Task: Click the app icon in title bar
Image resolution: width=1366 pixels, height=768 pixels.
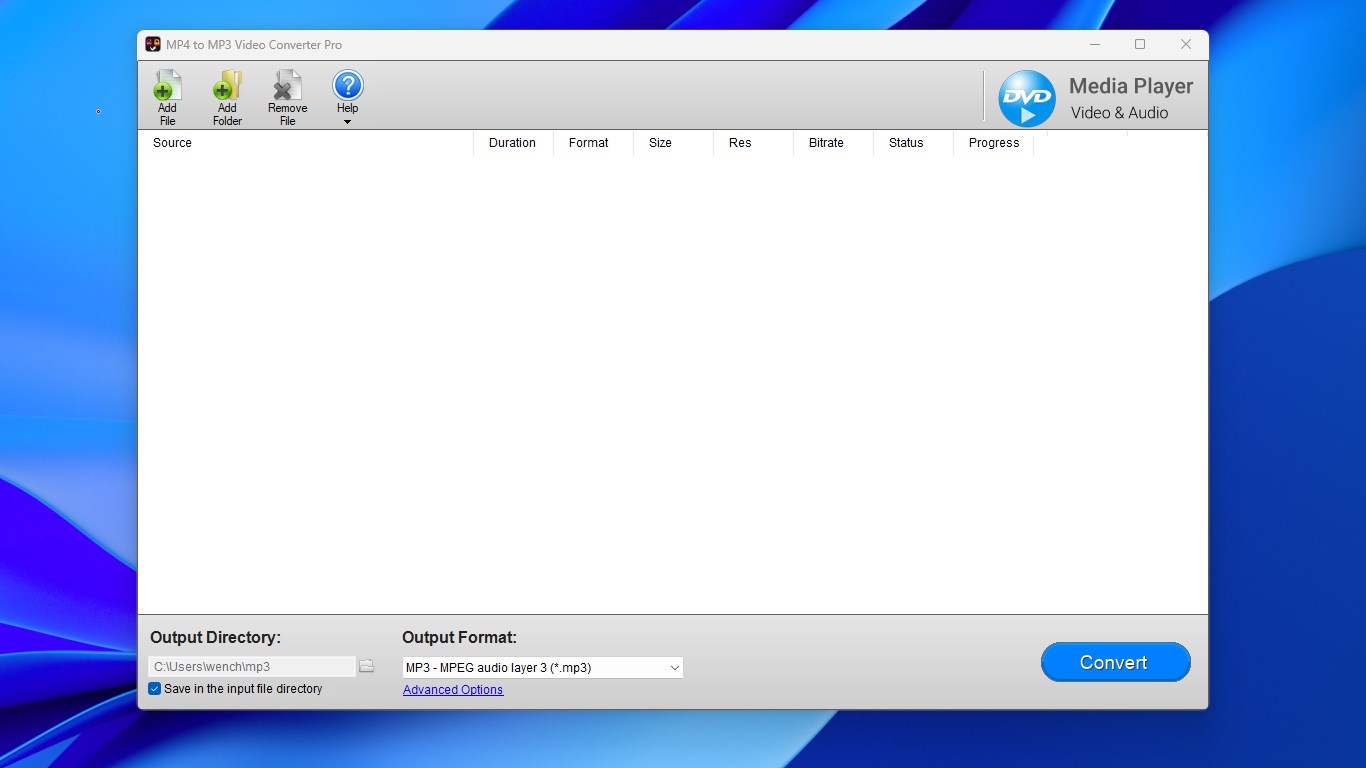Action: (x=153, y=44)
